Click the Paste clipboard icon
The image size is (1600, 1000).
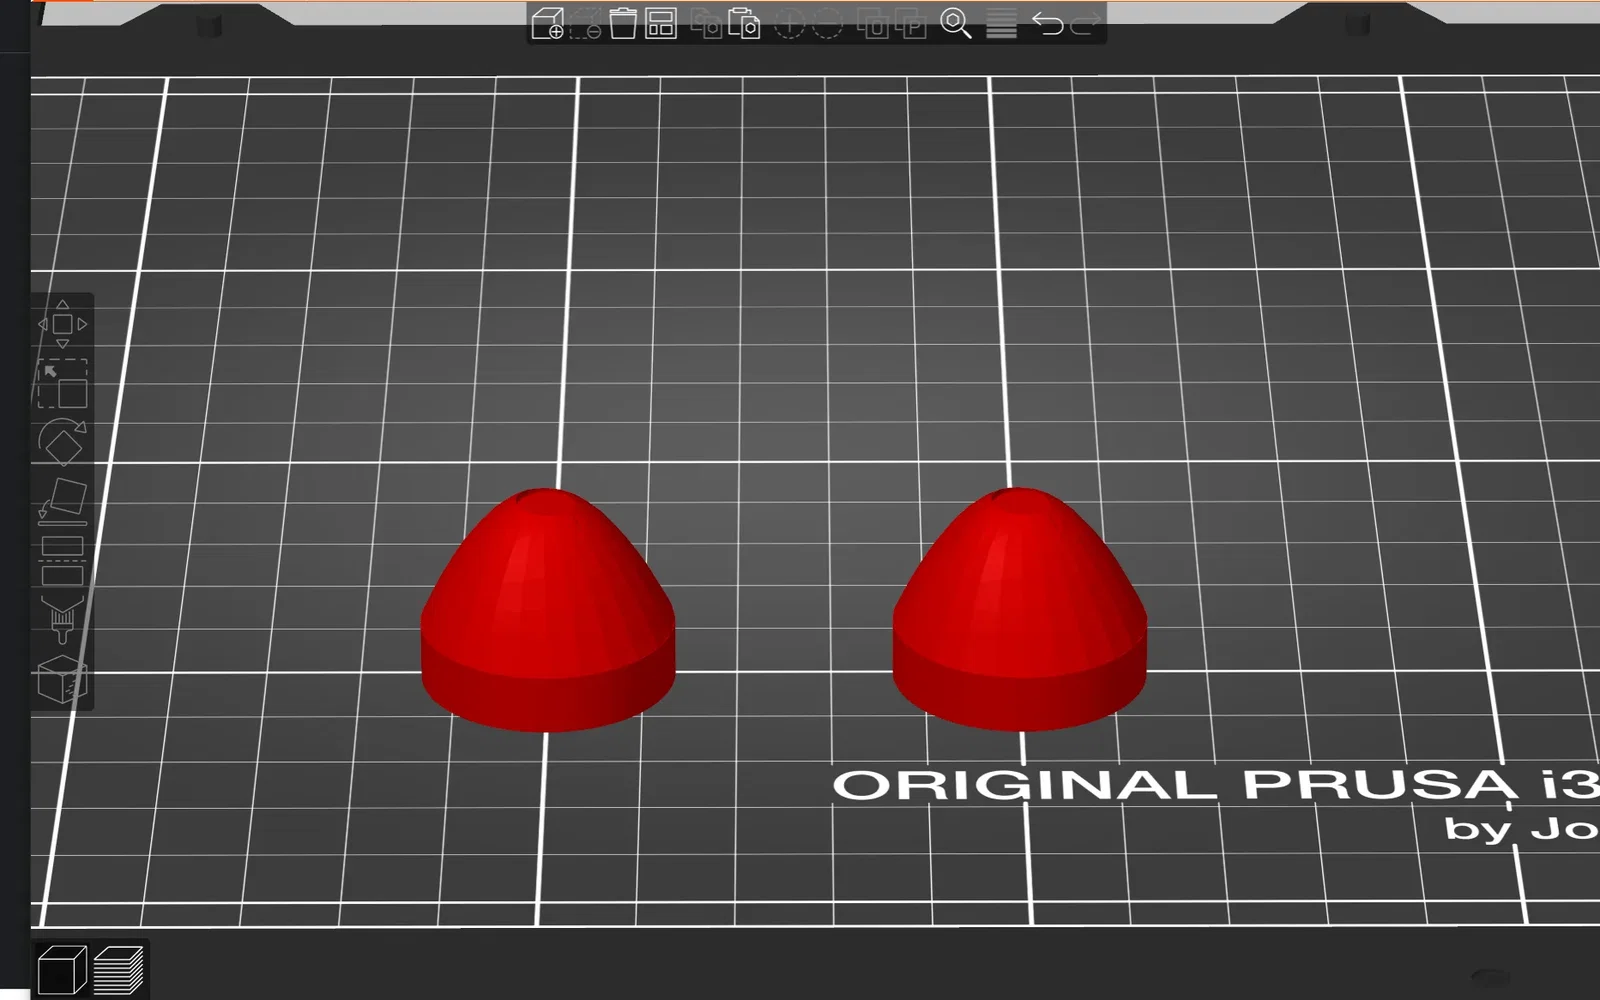[x=744, y=23]
